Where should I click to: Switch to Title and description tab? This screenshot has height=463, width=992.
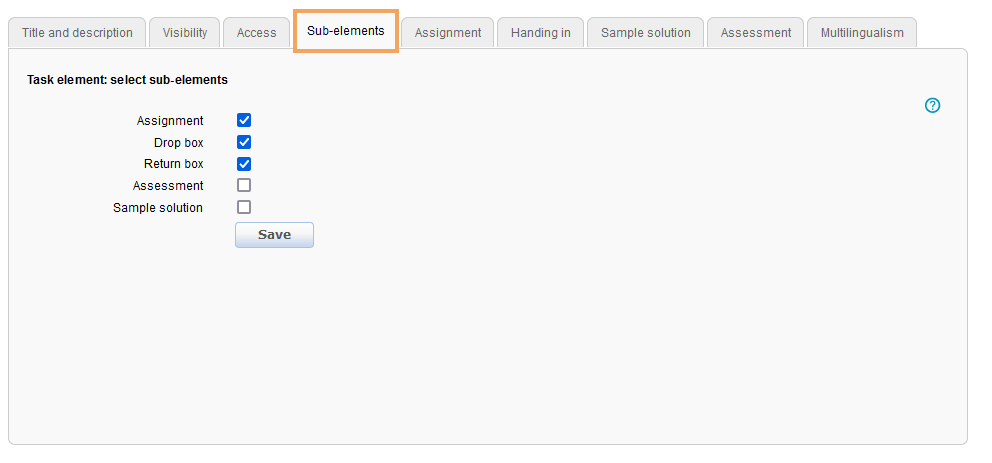point(77,33)
